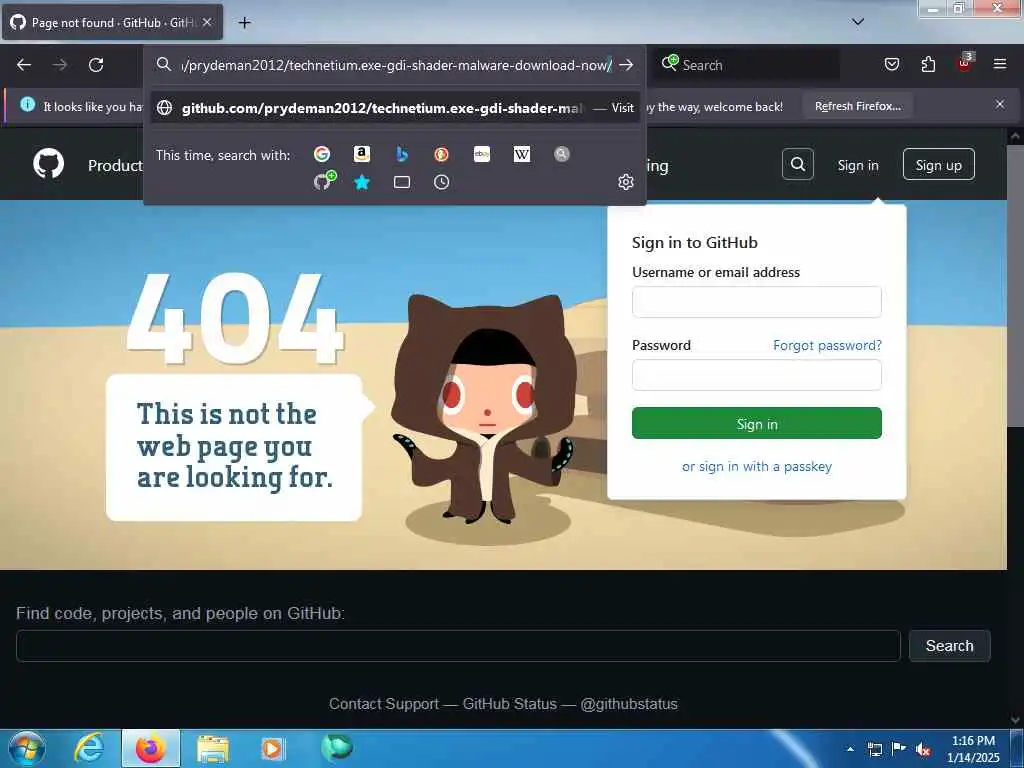Focus the Password field
1024x768 pixels.
click(x=756, y=375)
